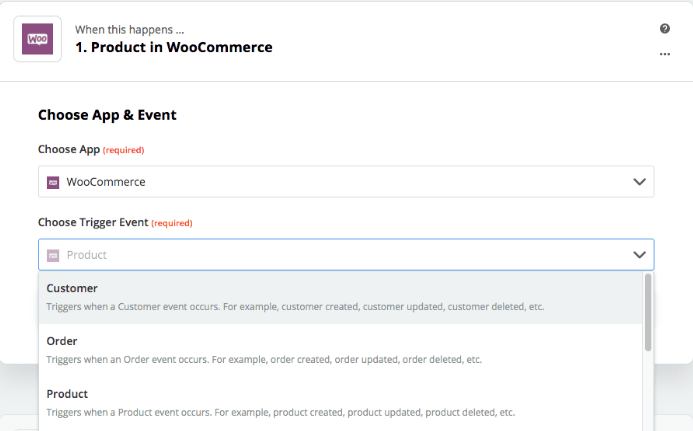Select the Customer trigger event option
The image size is (693, 431).
pyautogui.click(x=73, y=288)
